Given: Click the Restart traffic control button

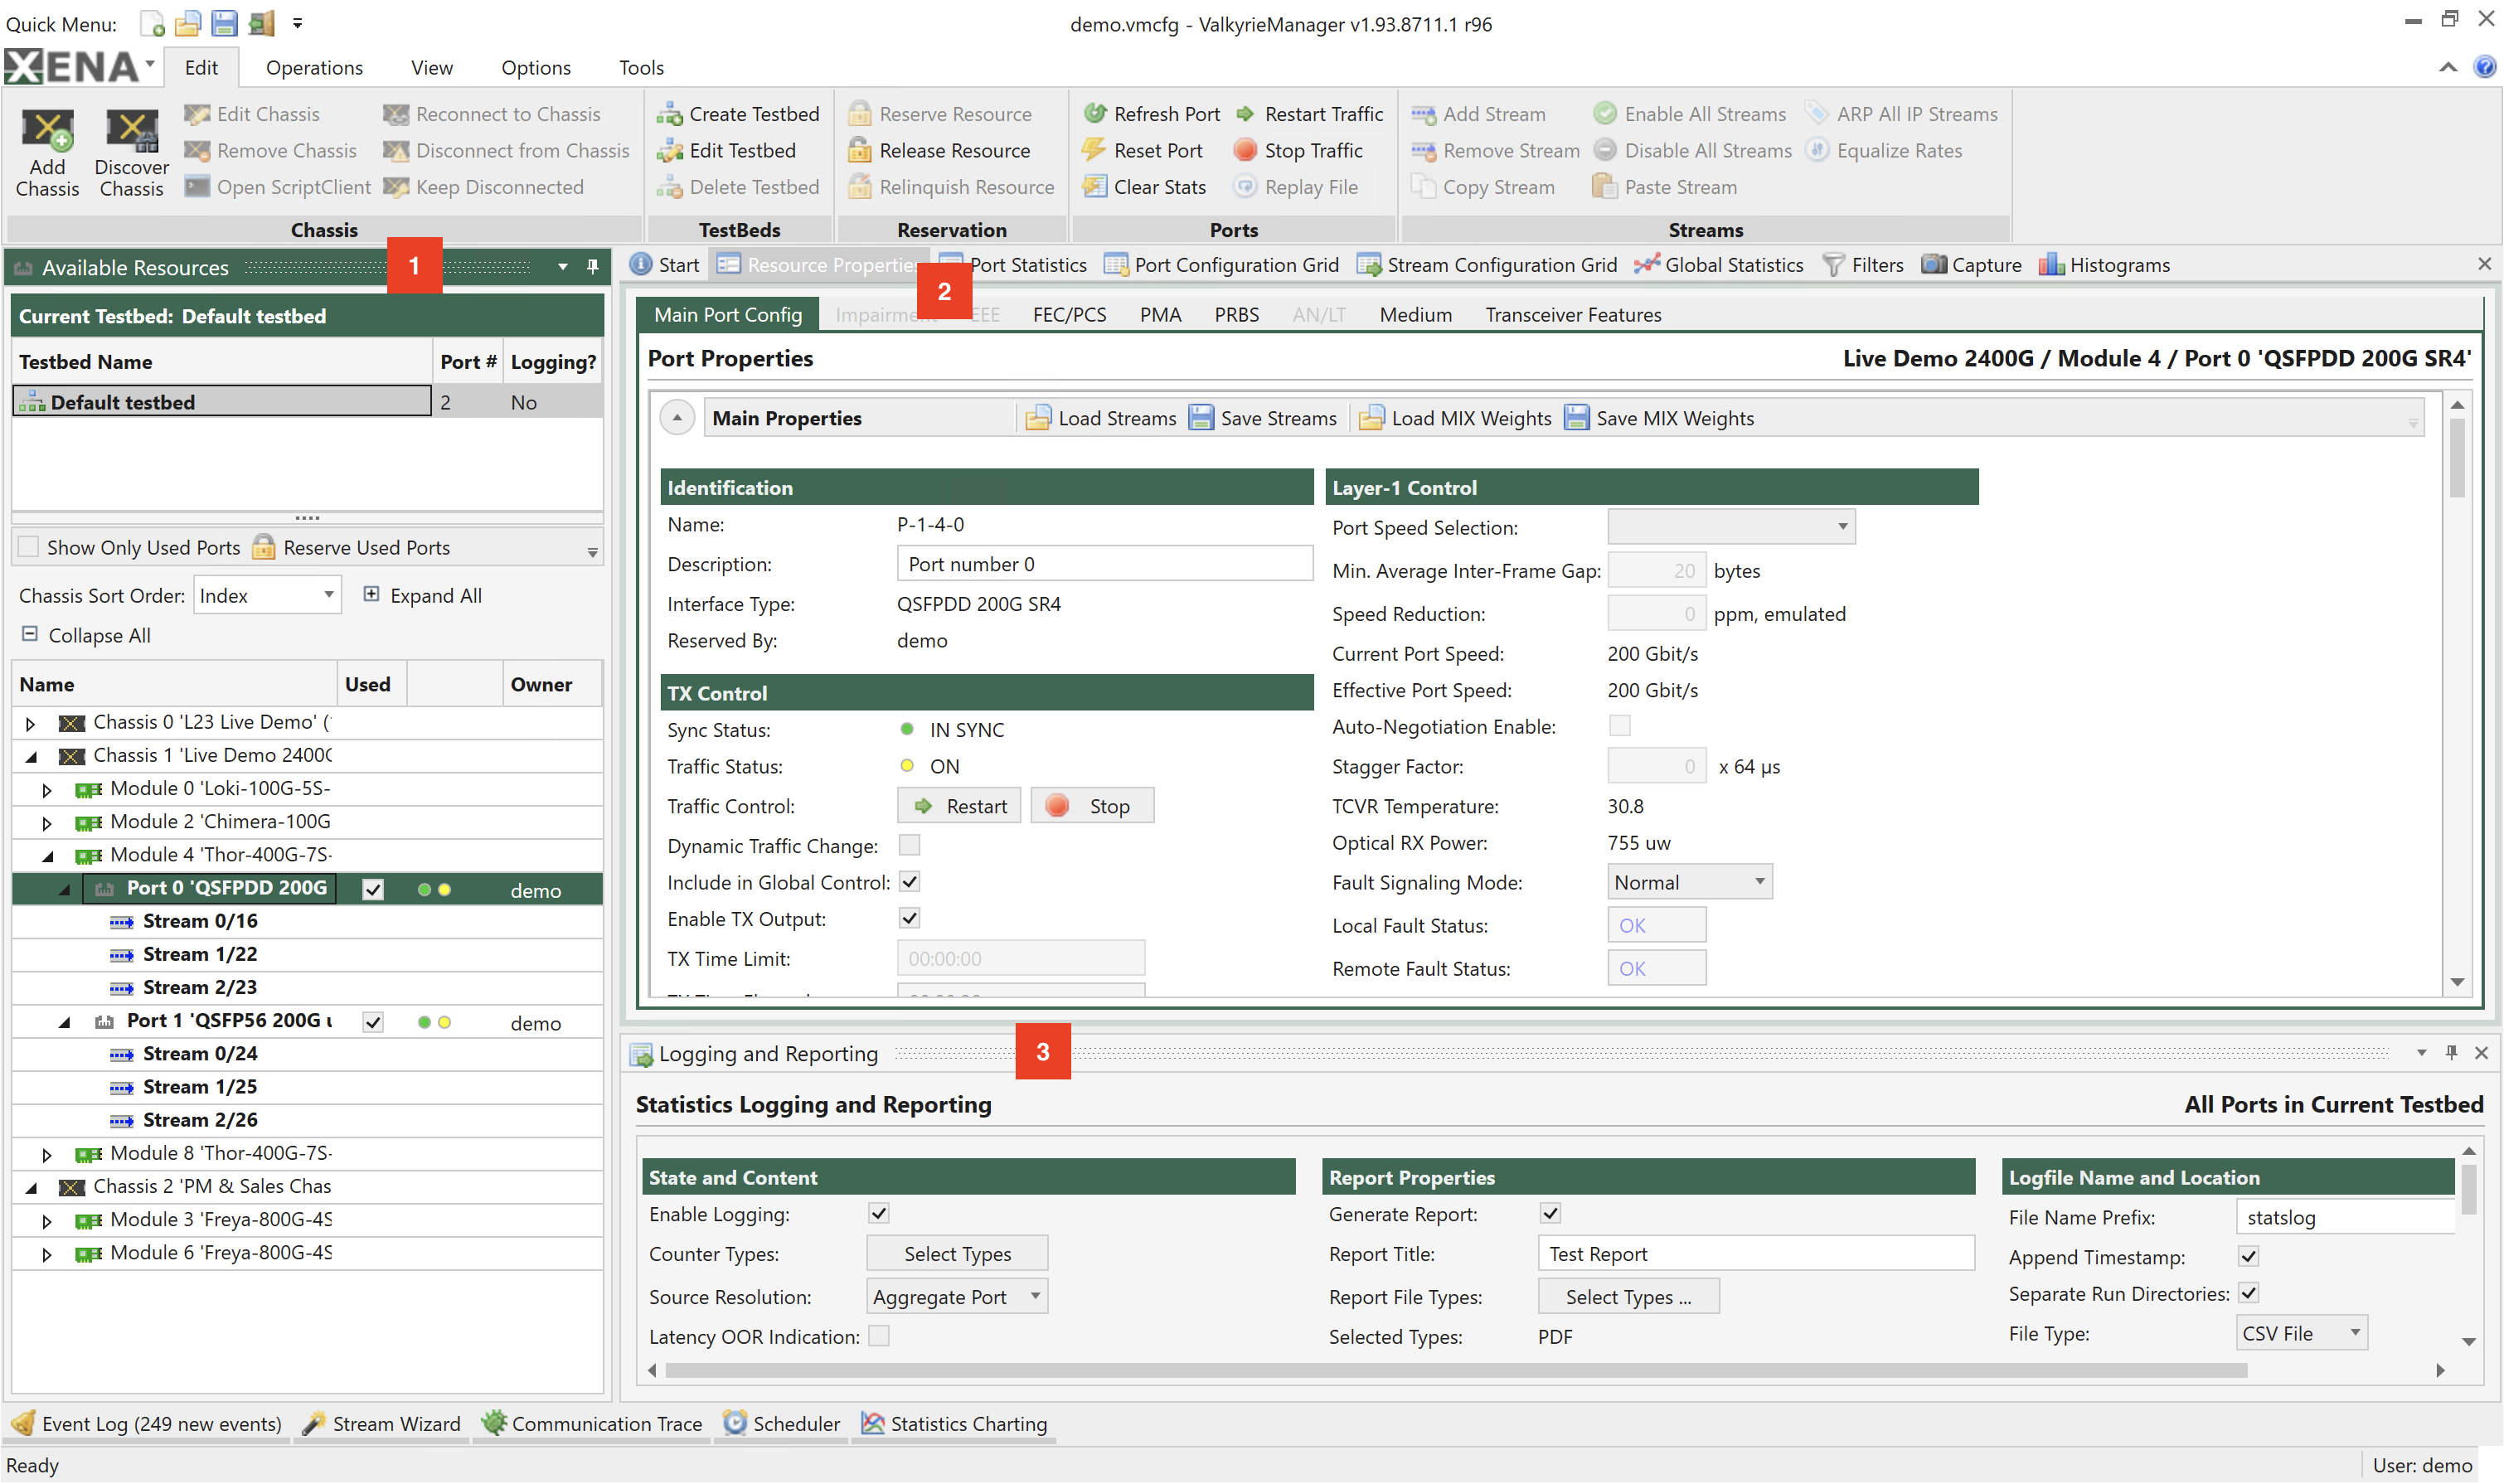Looking at the screenshot, I should [959, 806].
